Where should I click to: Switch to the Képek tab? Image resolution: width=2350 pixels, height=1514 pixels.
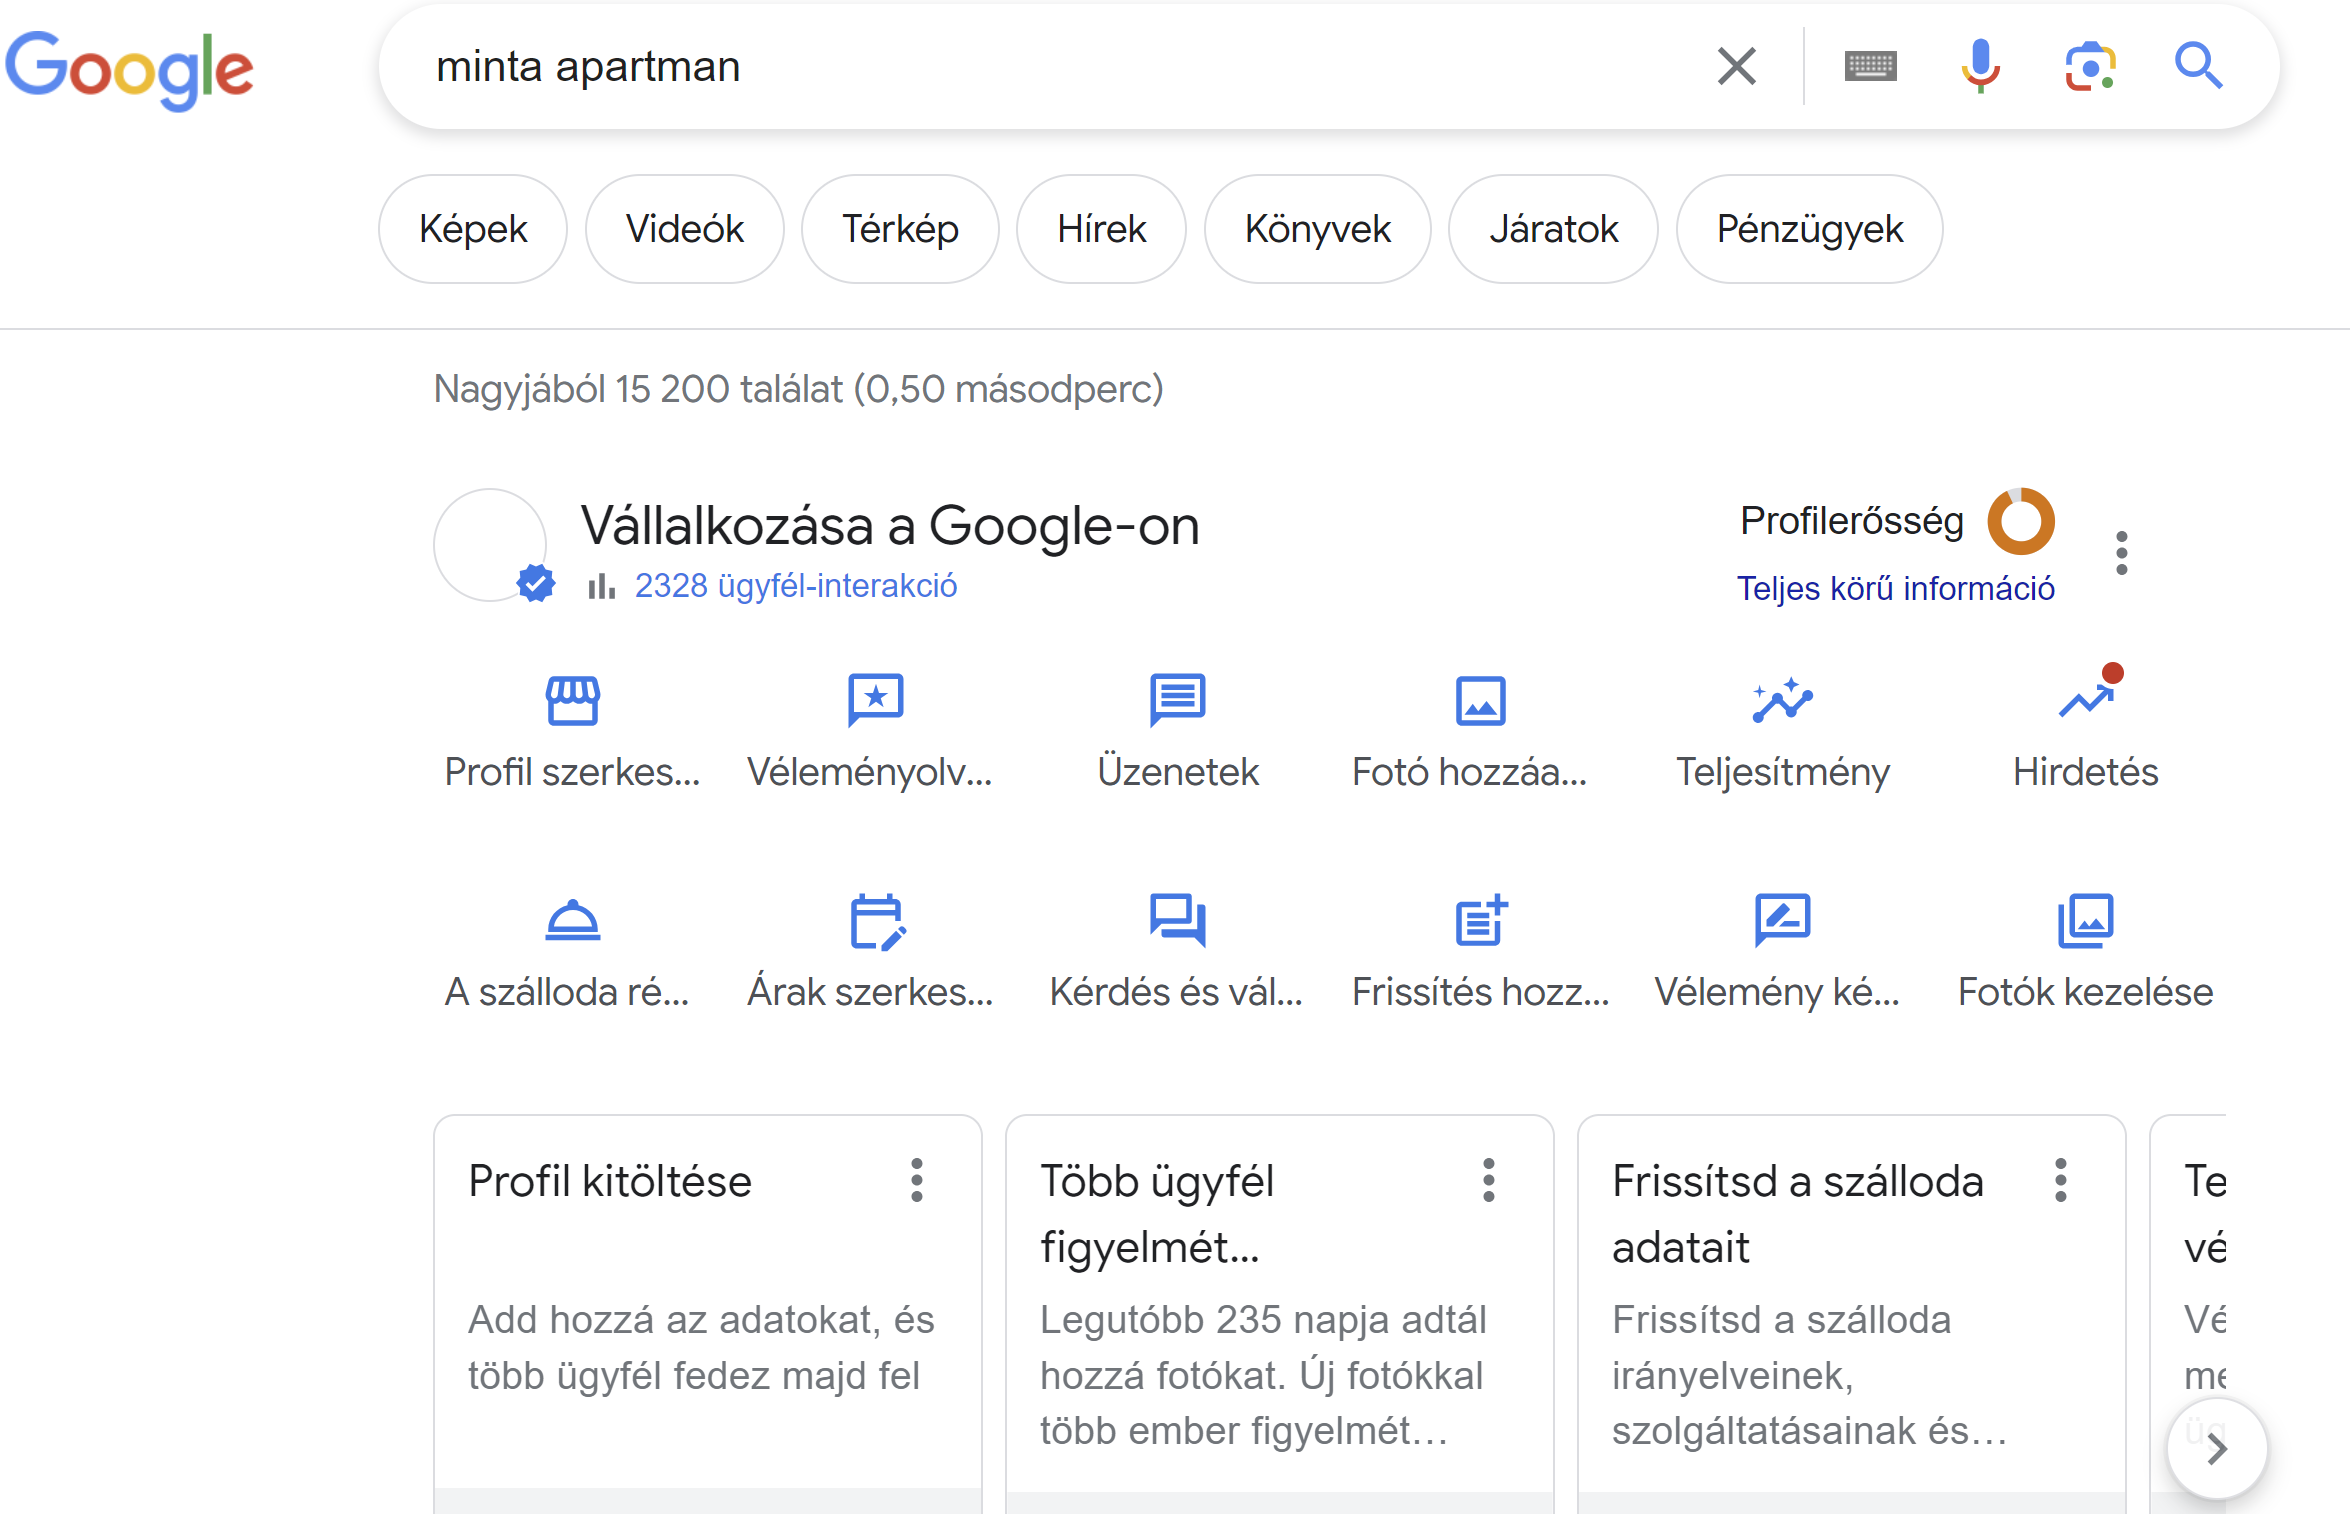tap(472, 228)
